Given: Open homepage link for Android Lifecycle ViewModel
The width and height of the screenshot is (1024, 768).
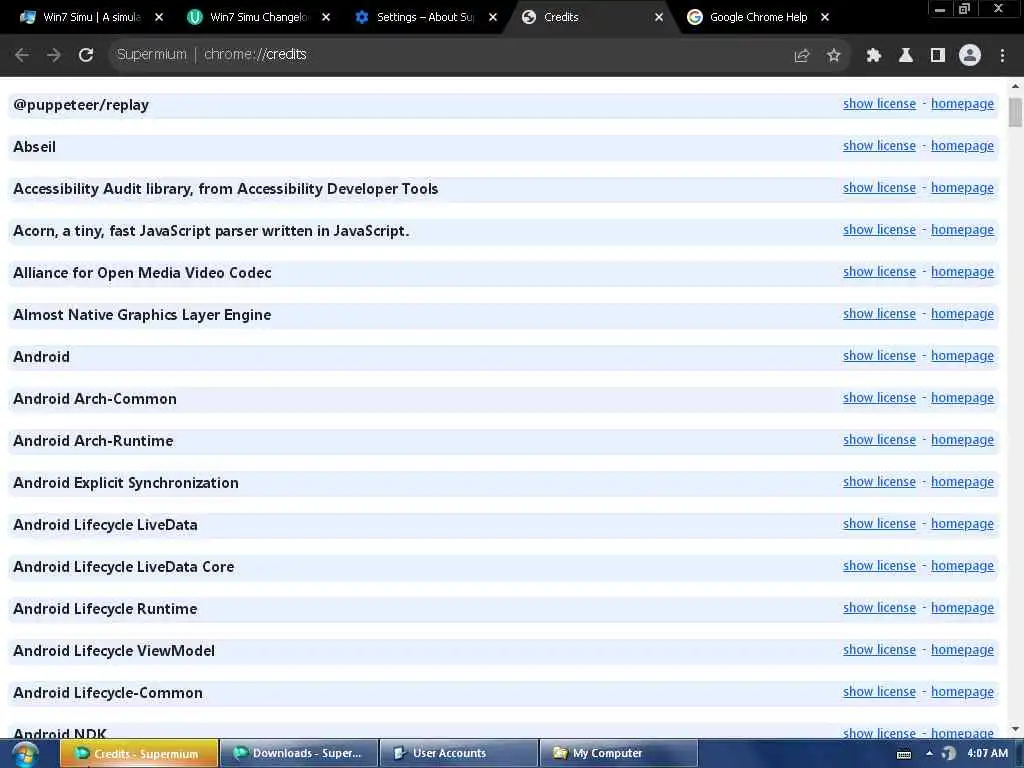Looking at the screenshot, I should tap(962, 650).
